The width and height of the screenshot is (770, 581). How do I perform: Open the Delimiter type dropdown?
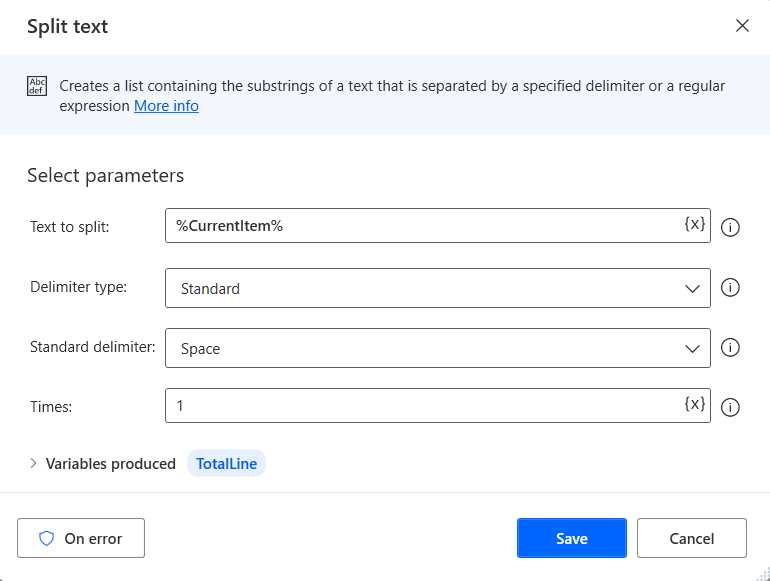(x=437, y=288)
